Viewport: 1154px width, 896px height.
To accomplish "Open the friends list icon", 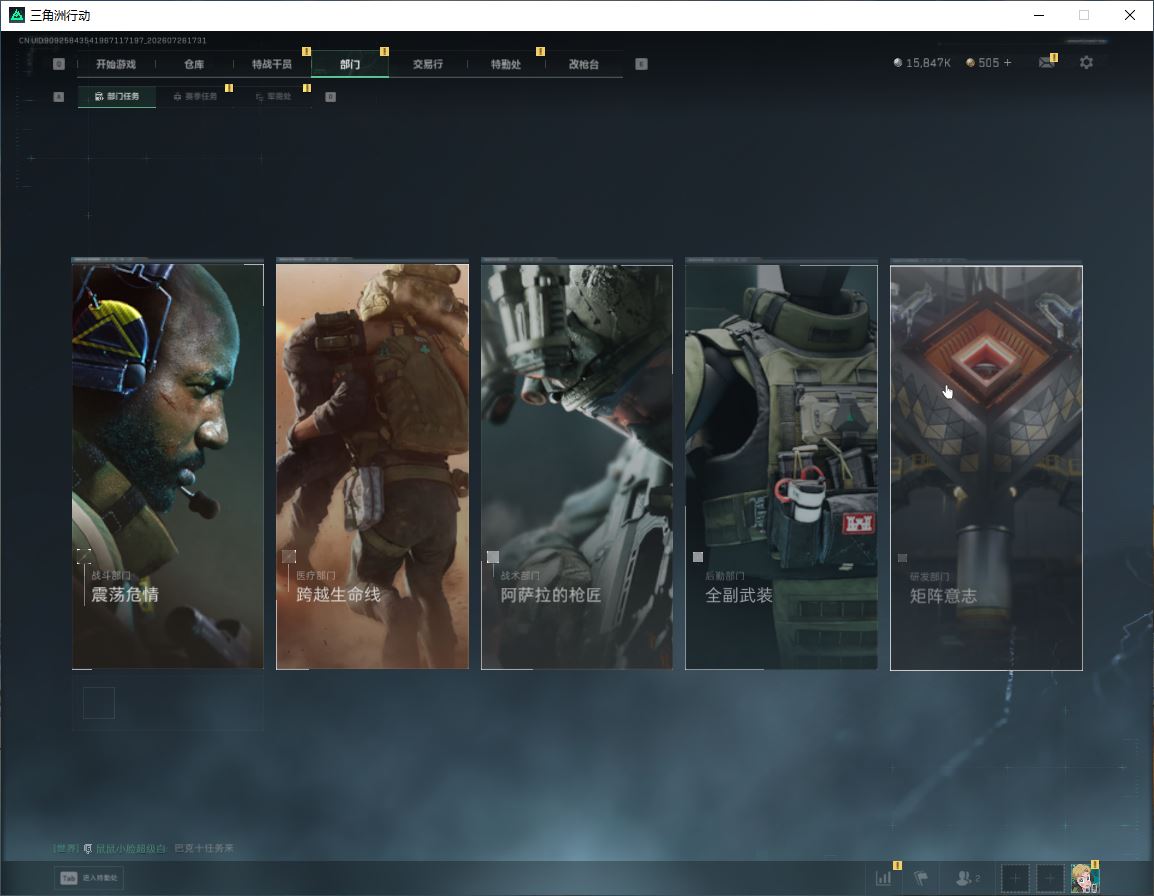I will click(x=967, y=878).
